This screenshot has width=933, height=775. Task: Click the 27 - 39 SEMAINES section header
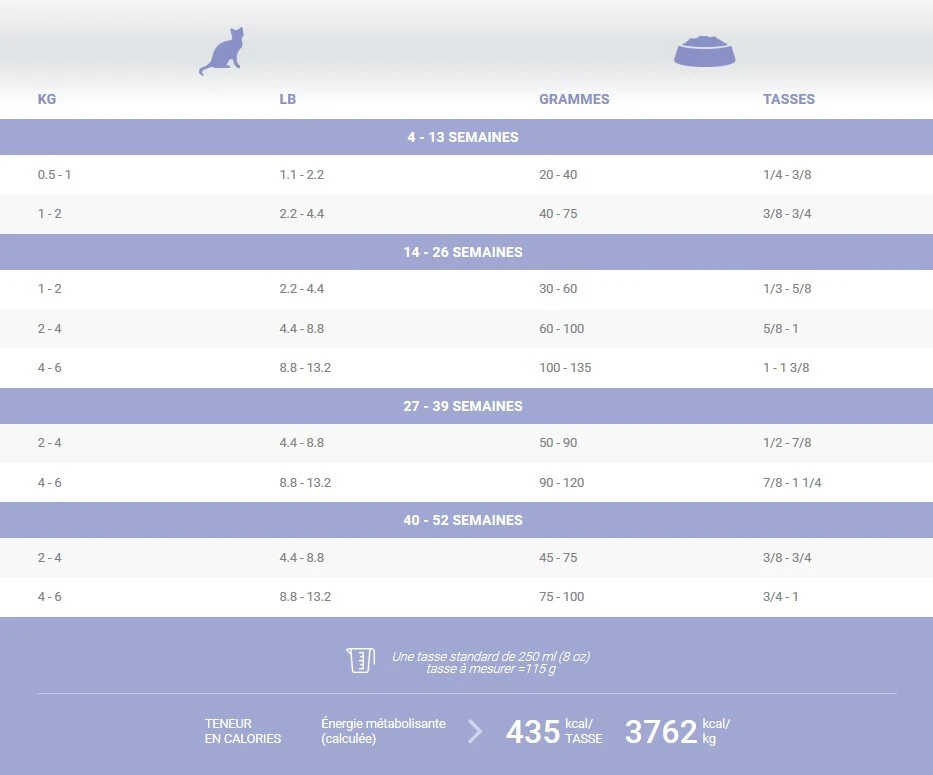[462, 406]
